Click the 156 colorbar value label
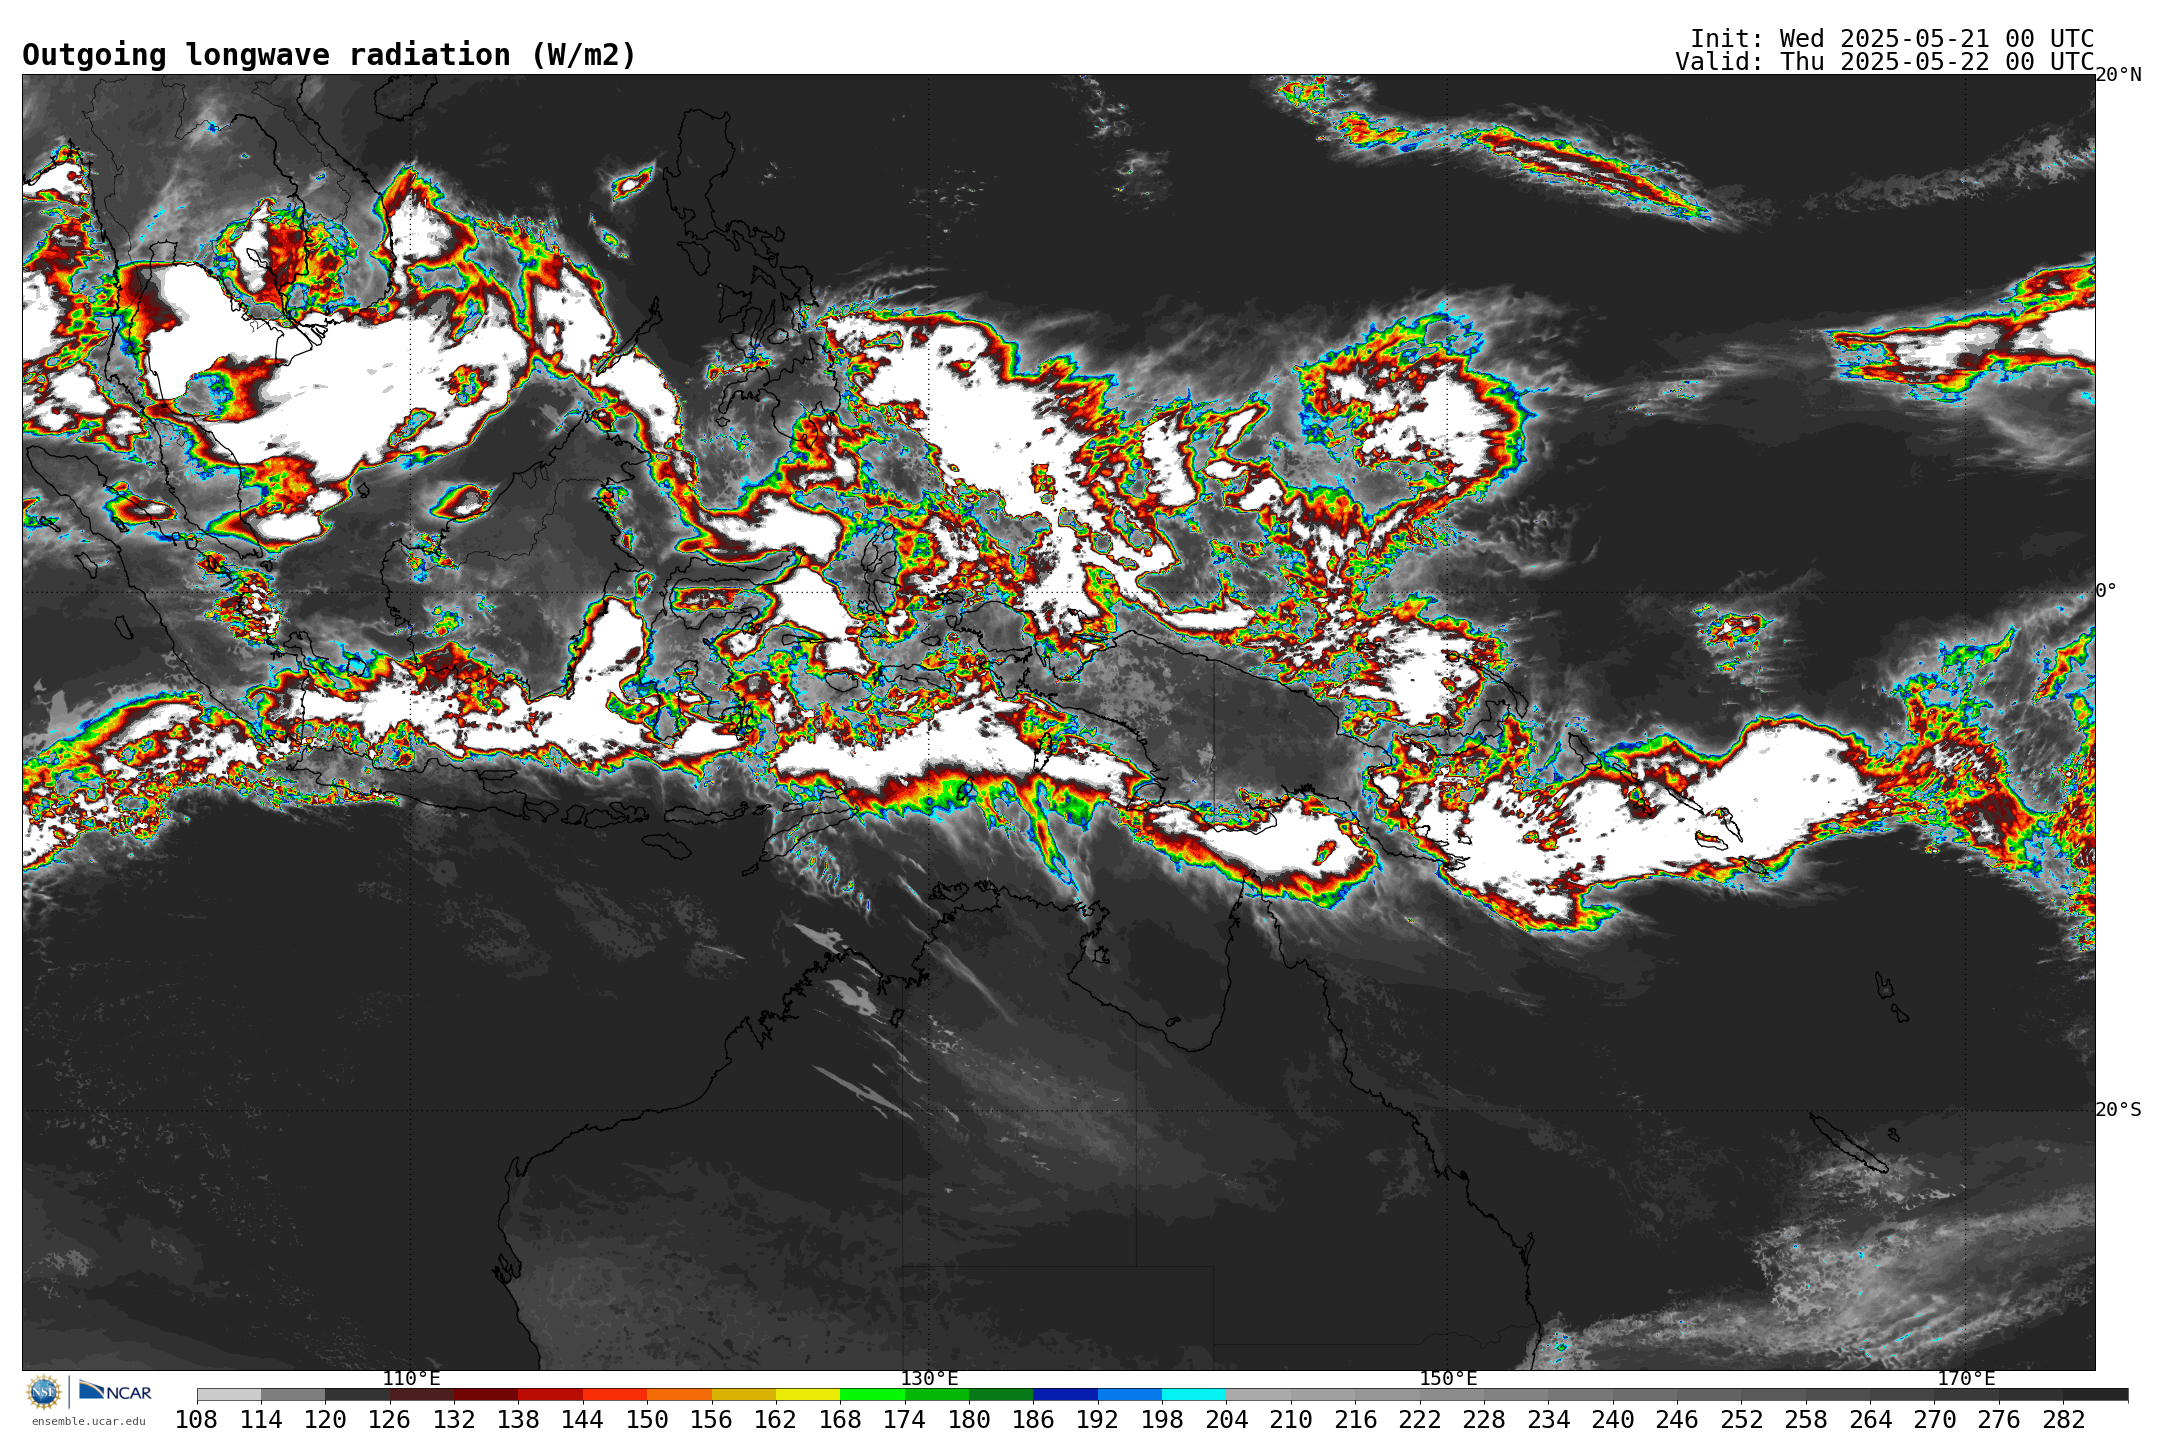 (711, 1420)
